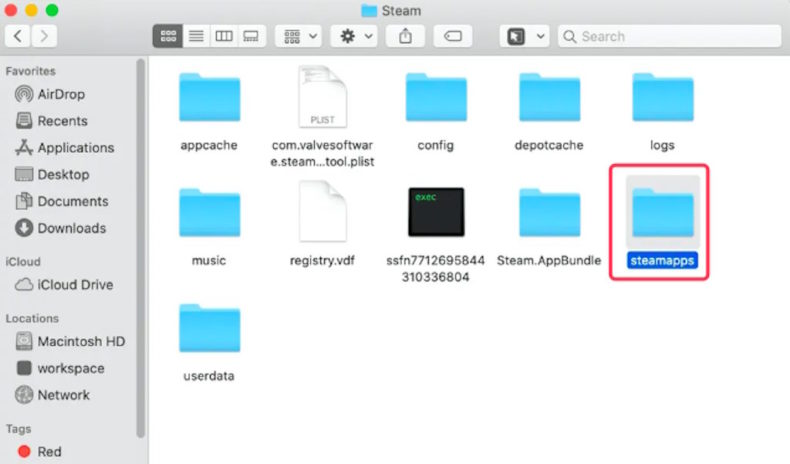Select the steamapps folder icon
This screenshot has width=790, height=464.
click(x=663, y=212)
